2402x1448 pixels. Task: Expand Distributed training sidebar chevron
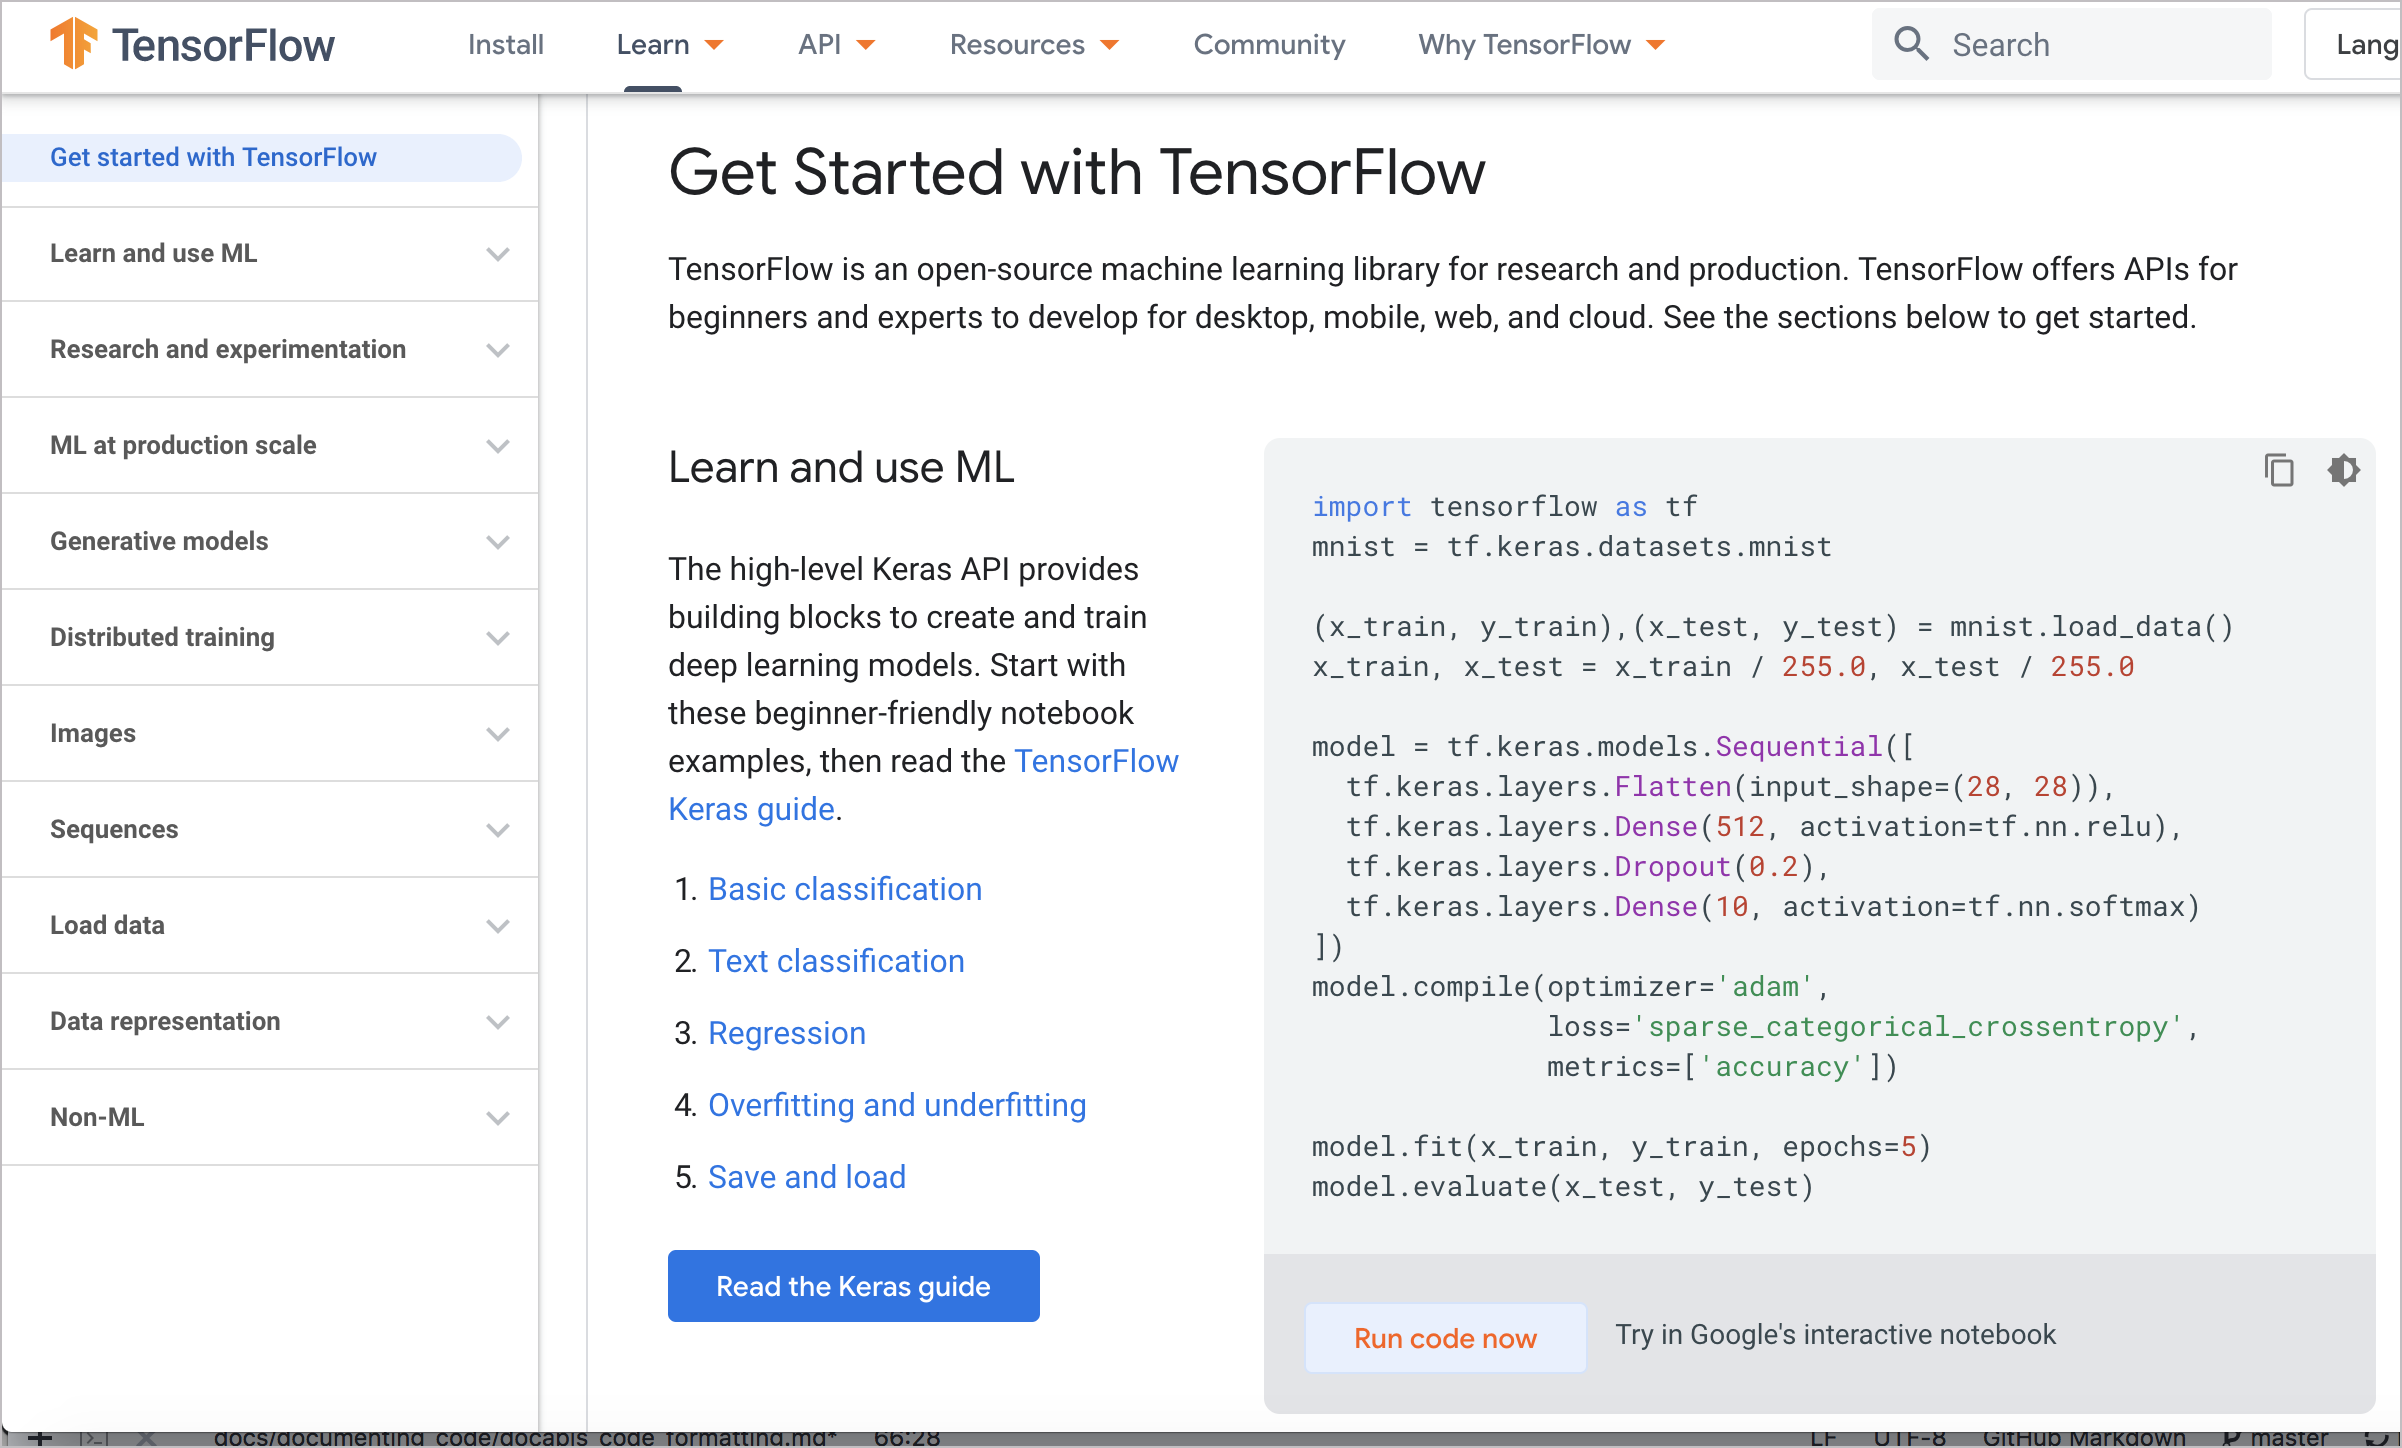[x=497, y=637]
